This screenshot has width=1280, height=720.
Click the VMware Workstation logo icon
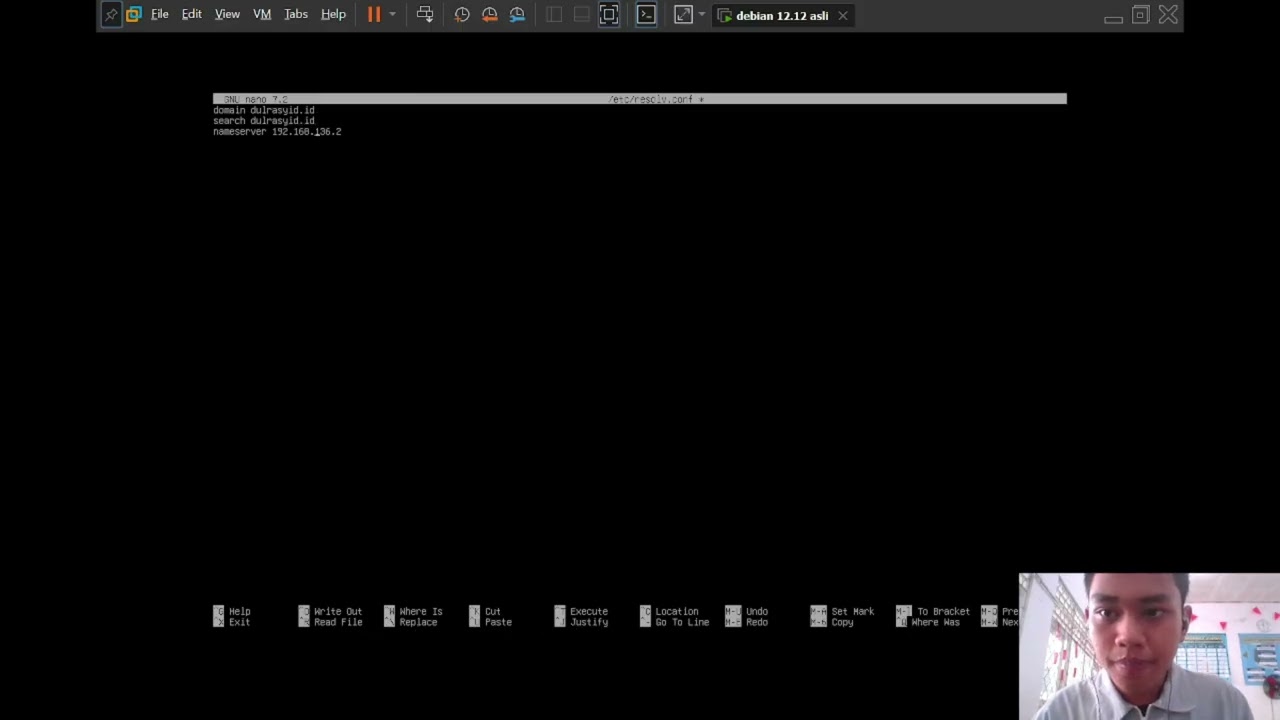pyautogui.click(x=133, y=15)
